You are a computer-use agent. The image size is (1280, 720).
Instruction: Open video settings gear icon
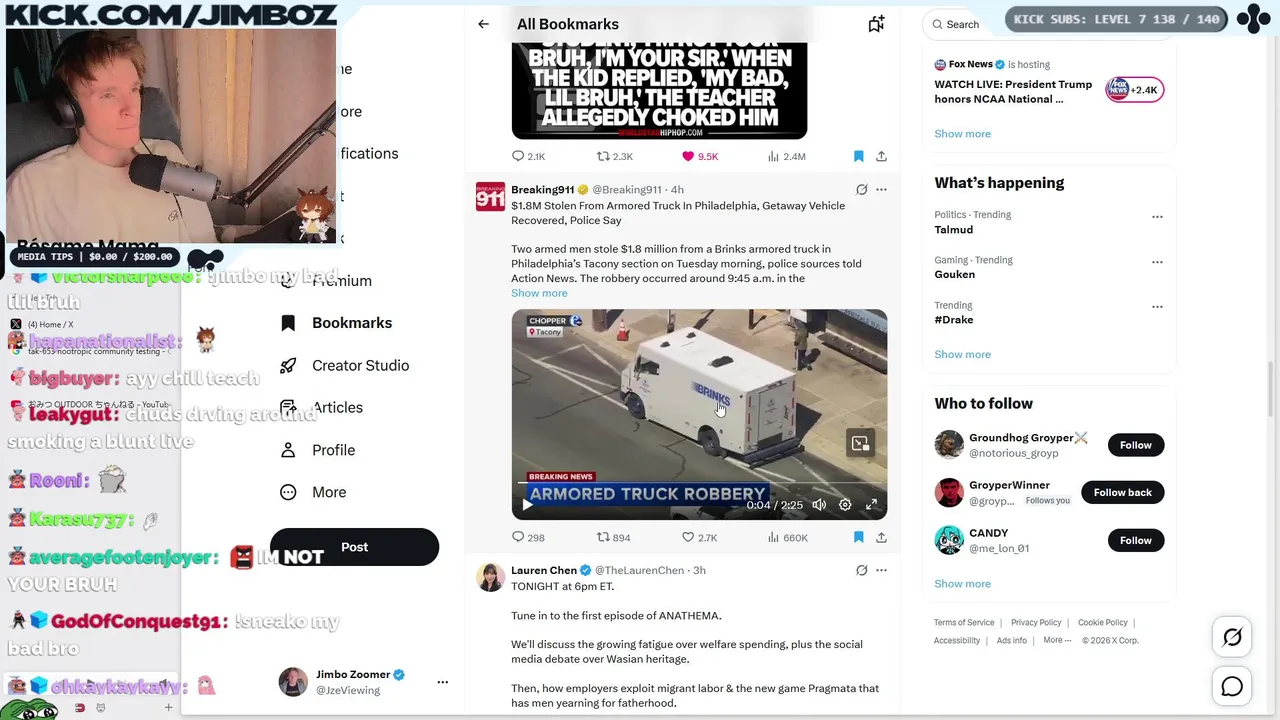pyautogui.click(x=845, y=505)
